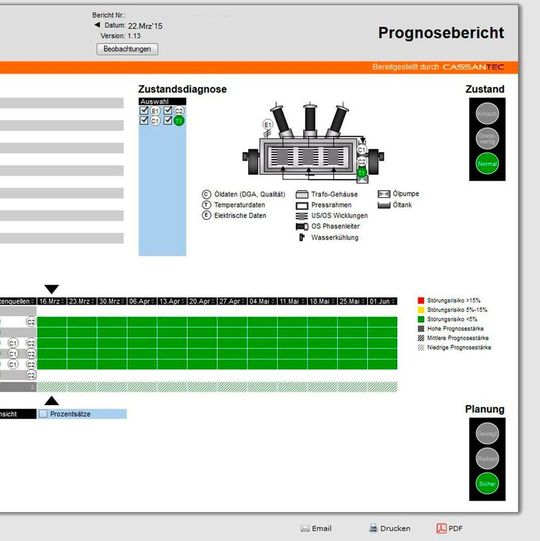Open the 27.Apr column dropdown

[243, 302]
